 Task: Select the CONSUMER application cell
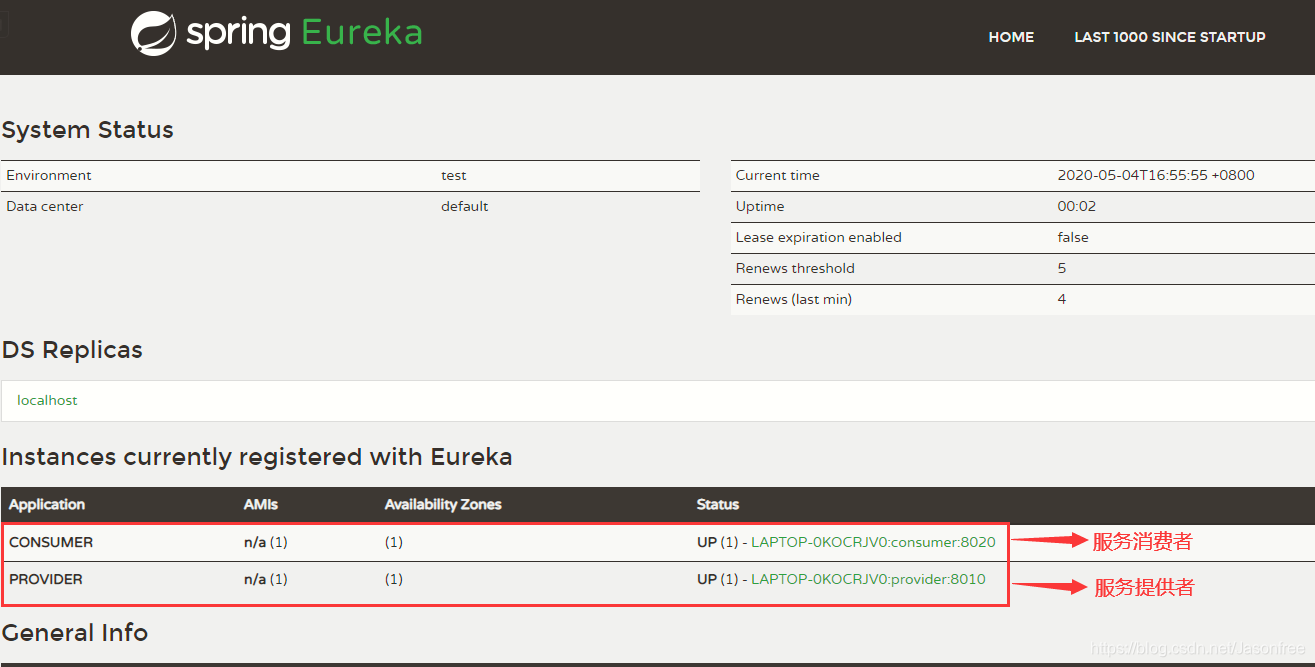(x=51, y=542)
